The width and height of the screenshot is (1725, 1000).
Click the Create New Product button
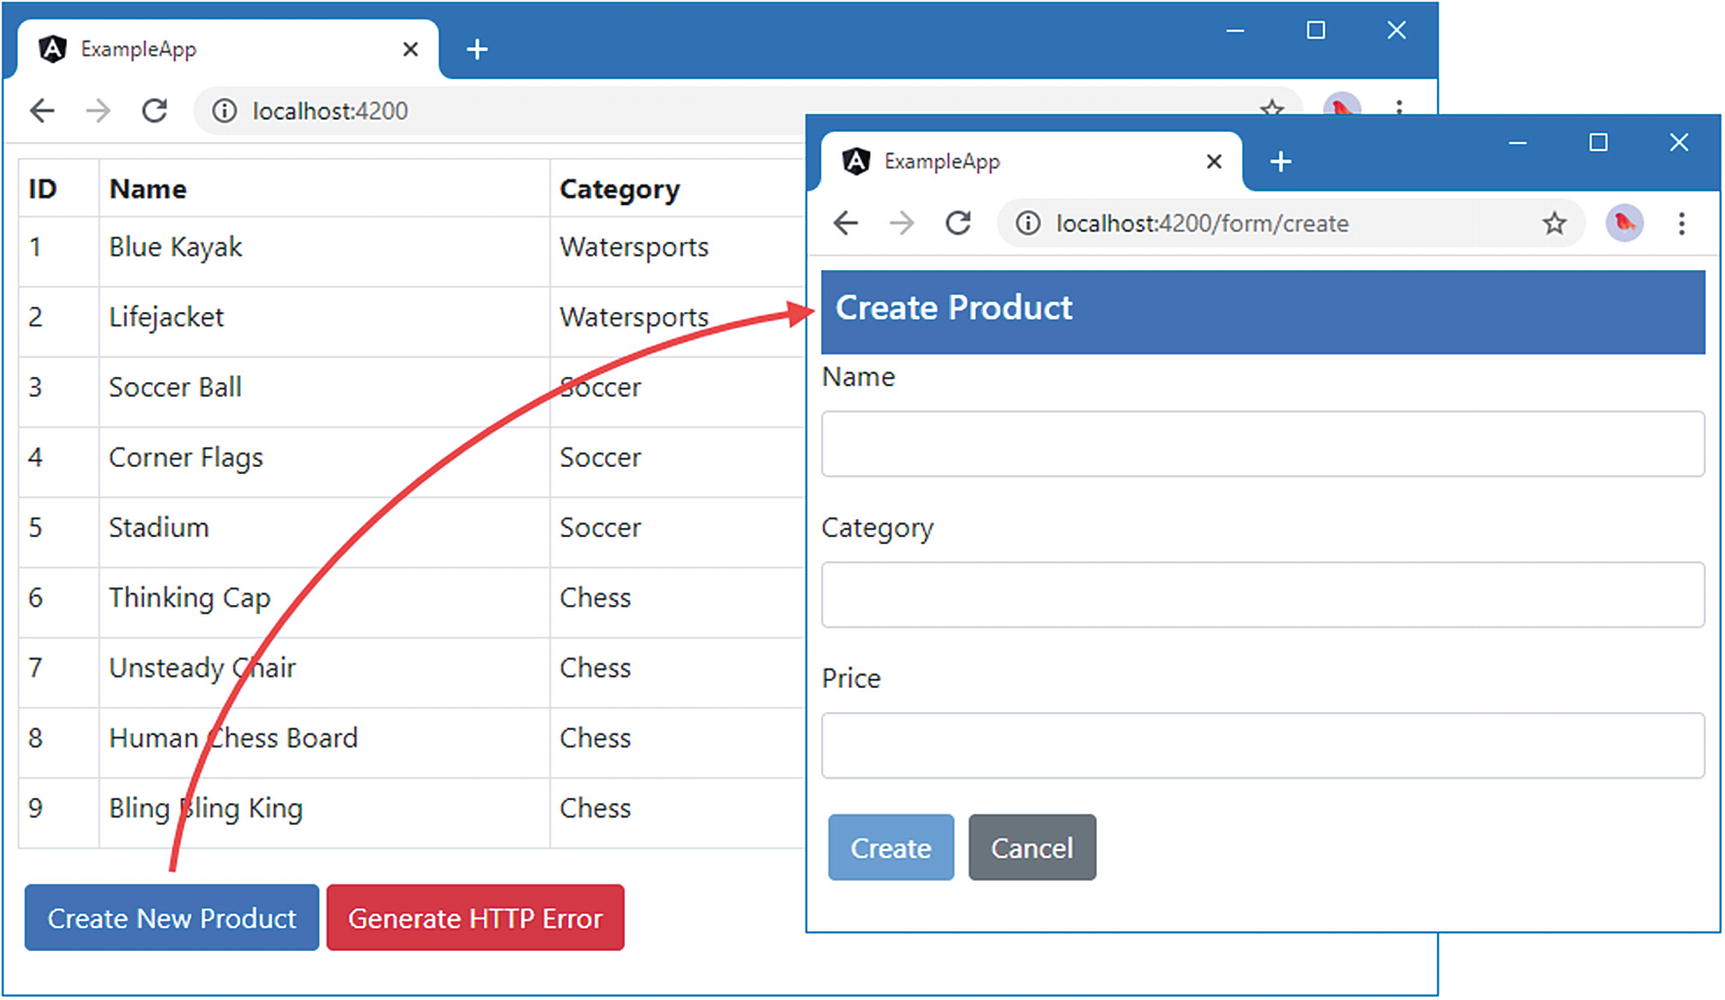coord(172,917)
